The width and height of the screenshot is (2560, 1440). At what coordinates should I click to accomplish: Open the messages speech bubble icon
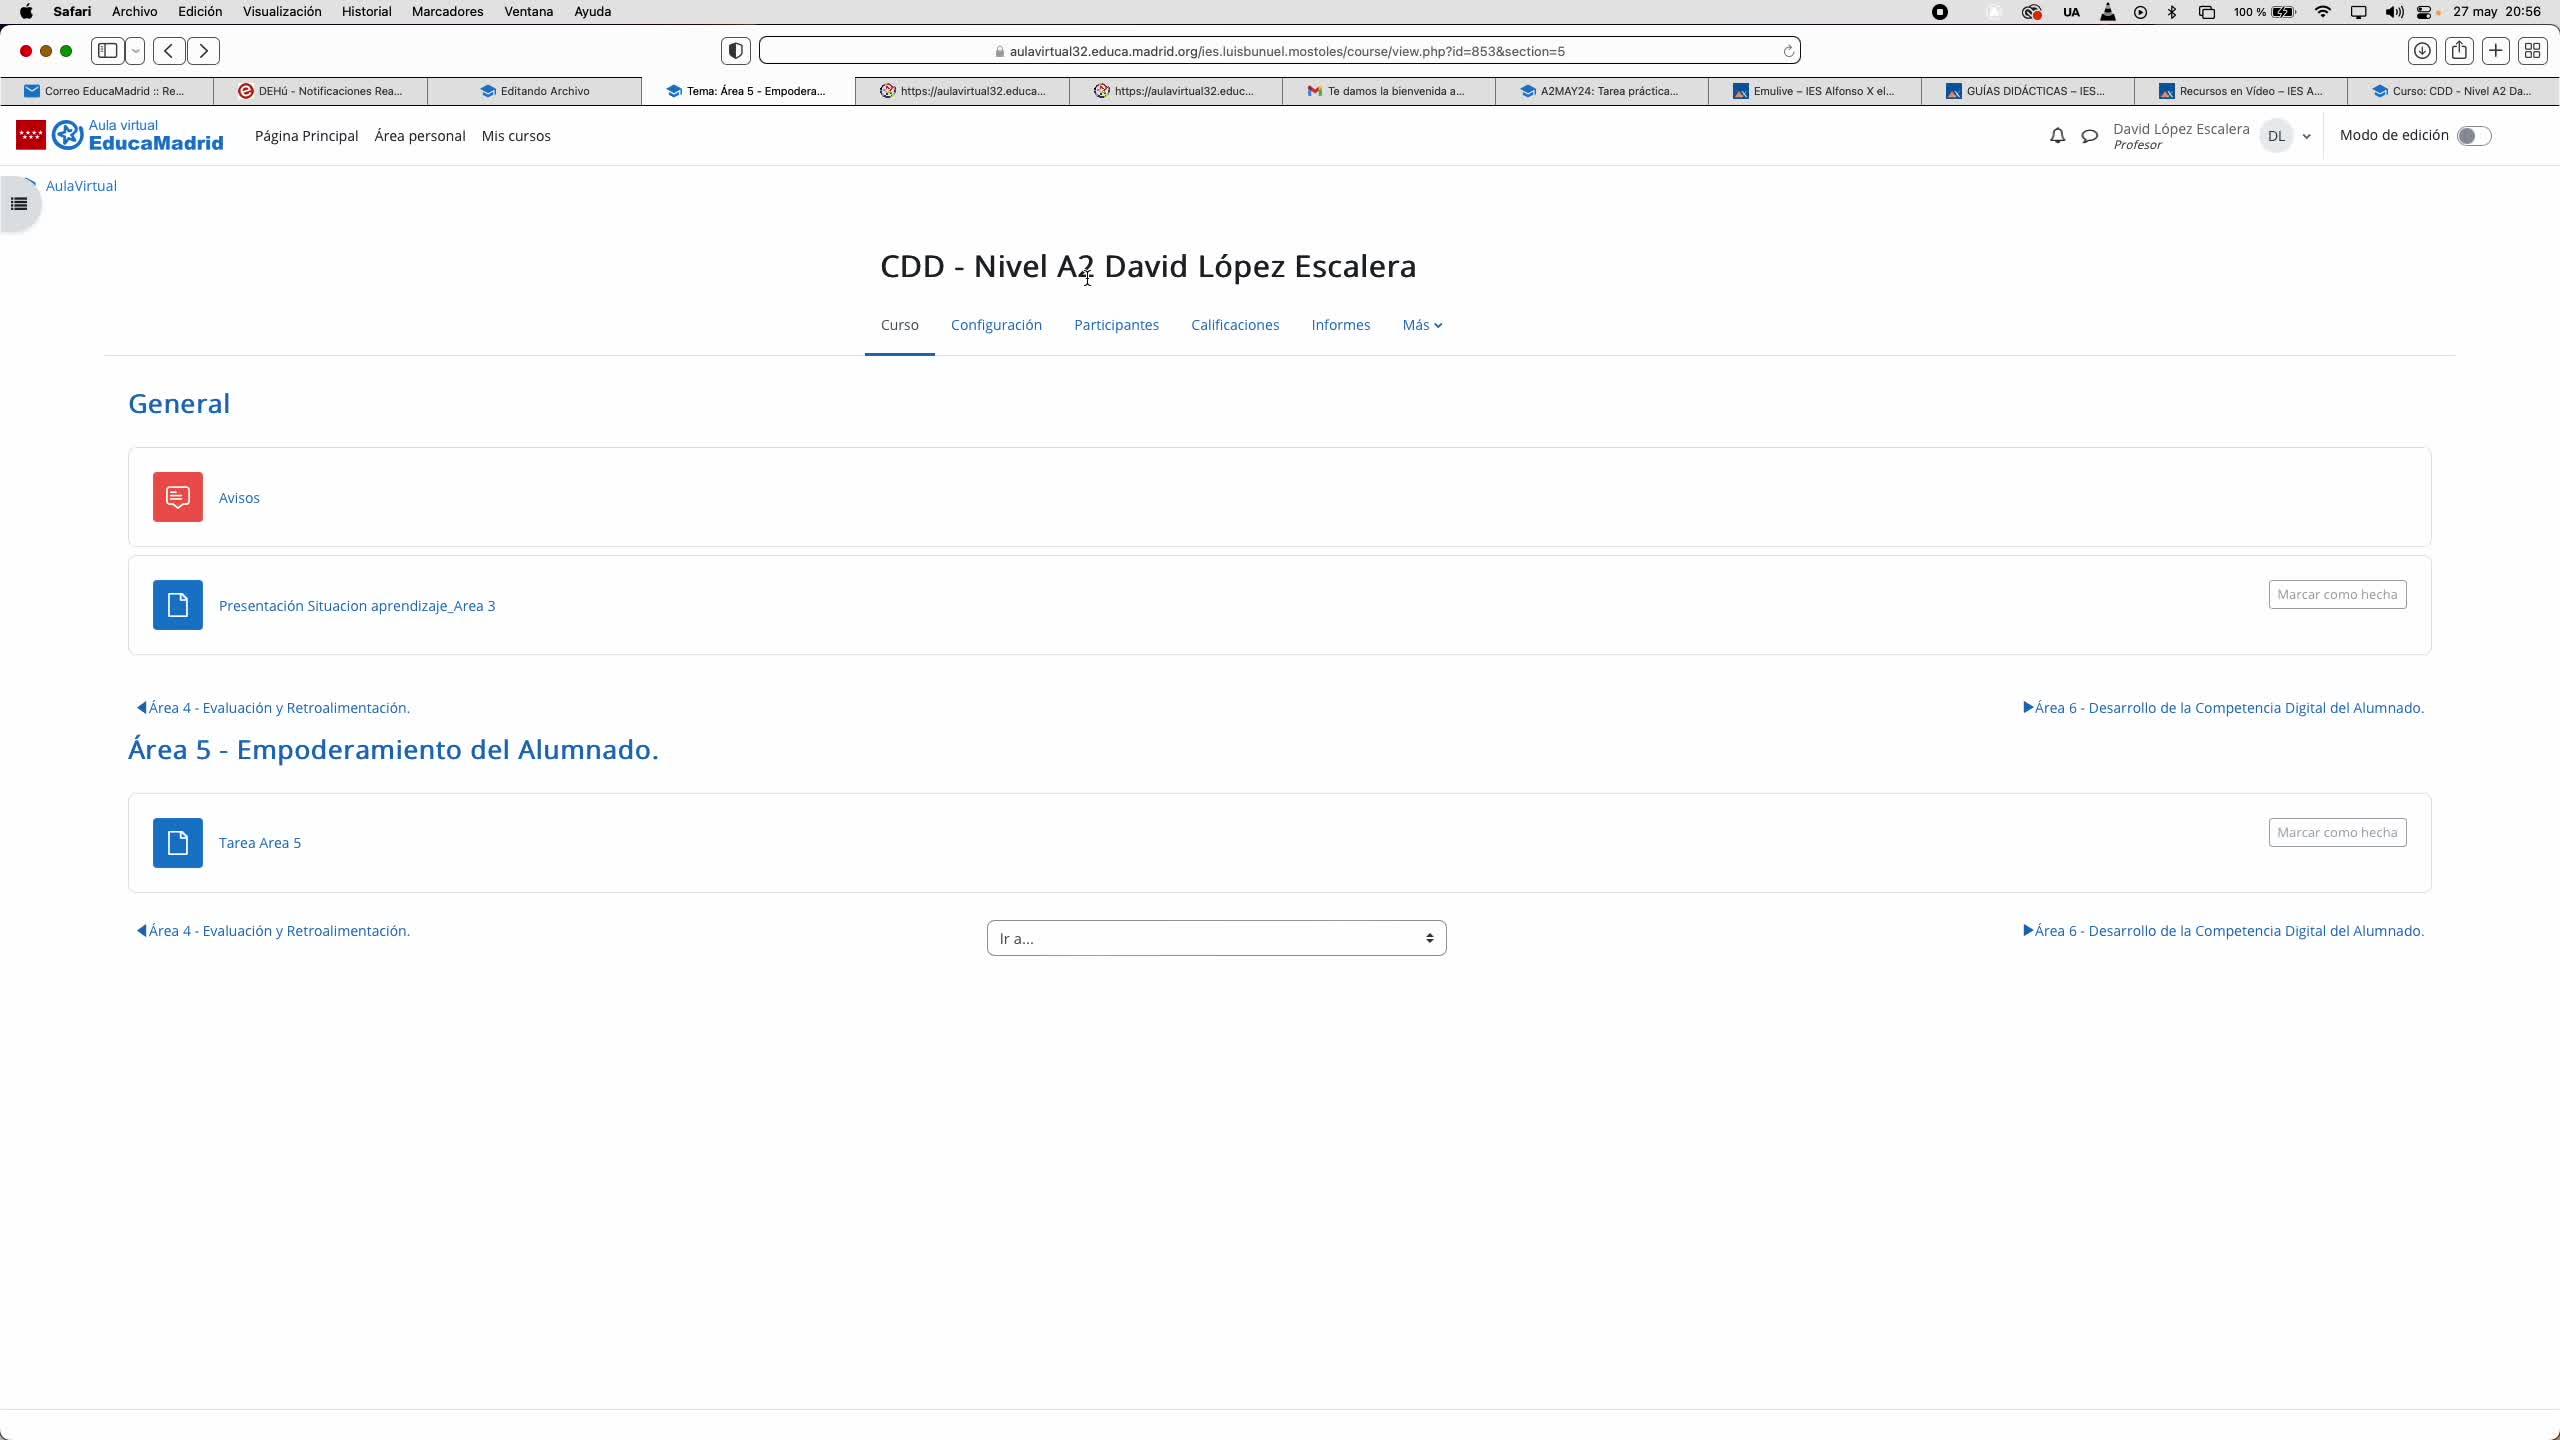point(2089,136)
